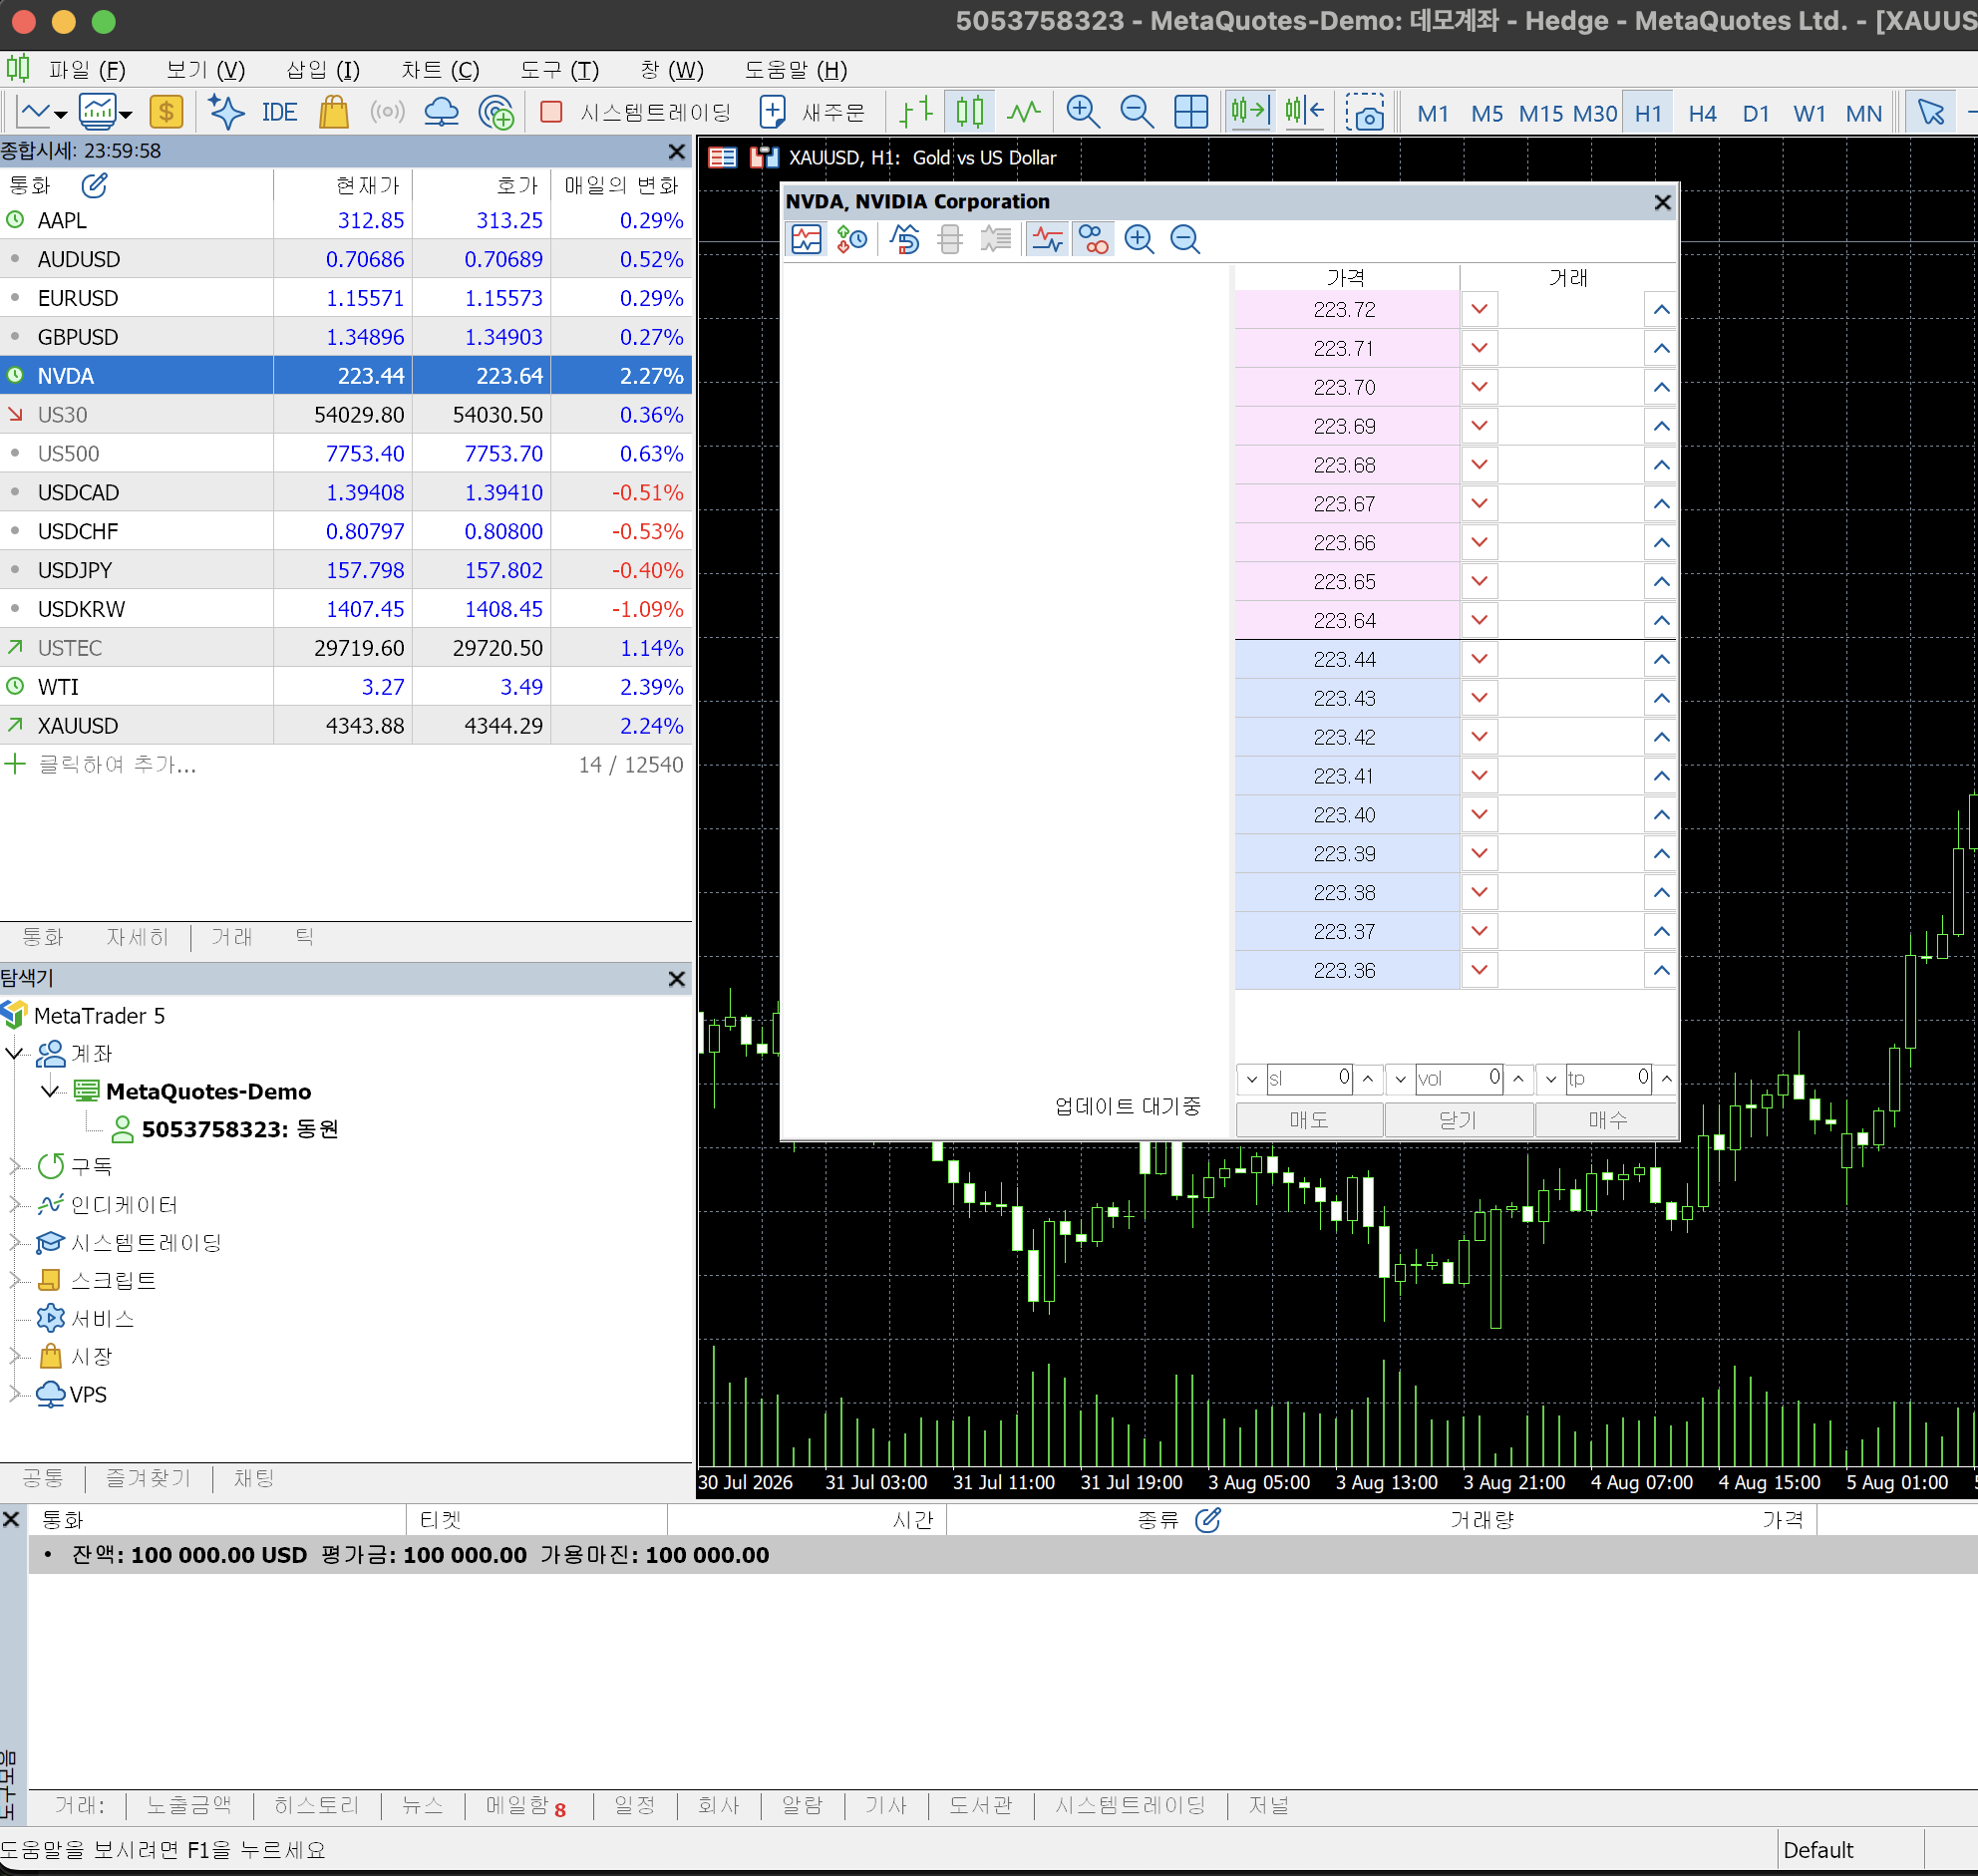Click the time and sales icon in NVDA window
The width and height of the screenshot is (1978, 1876).
[852, 240]
